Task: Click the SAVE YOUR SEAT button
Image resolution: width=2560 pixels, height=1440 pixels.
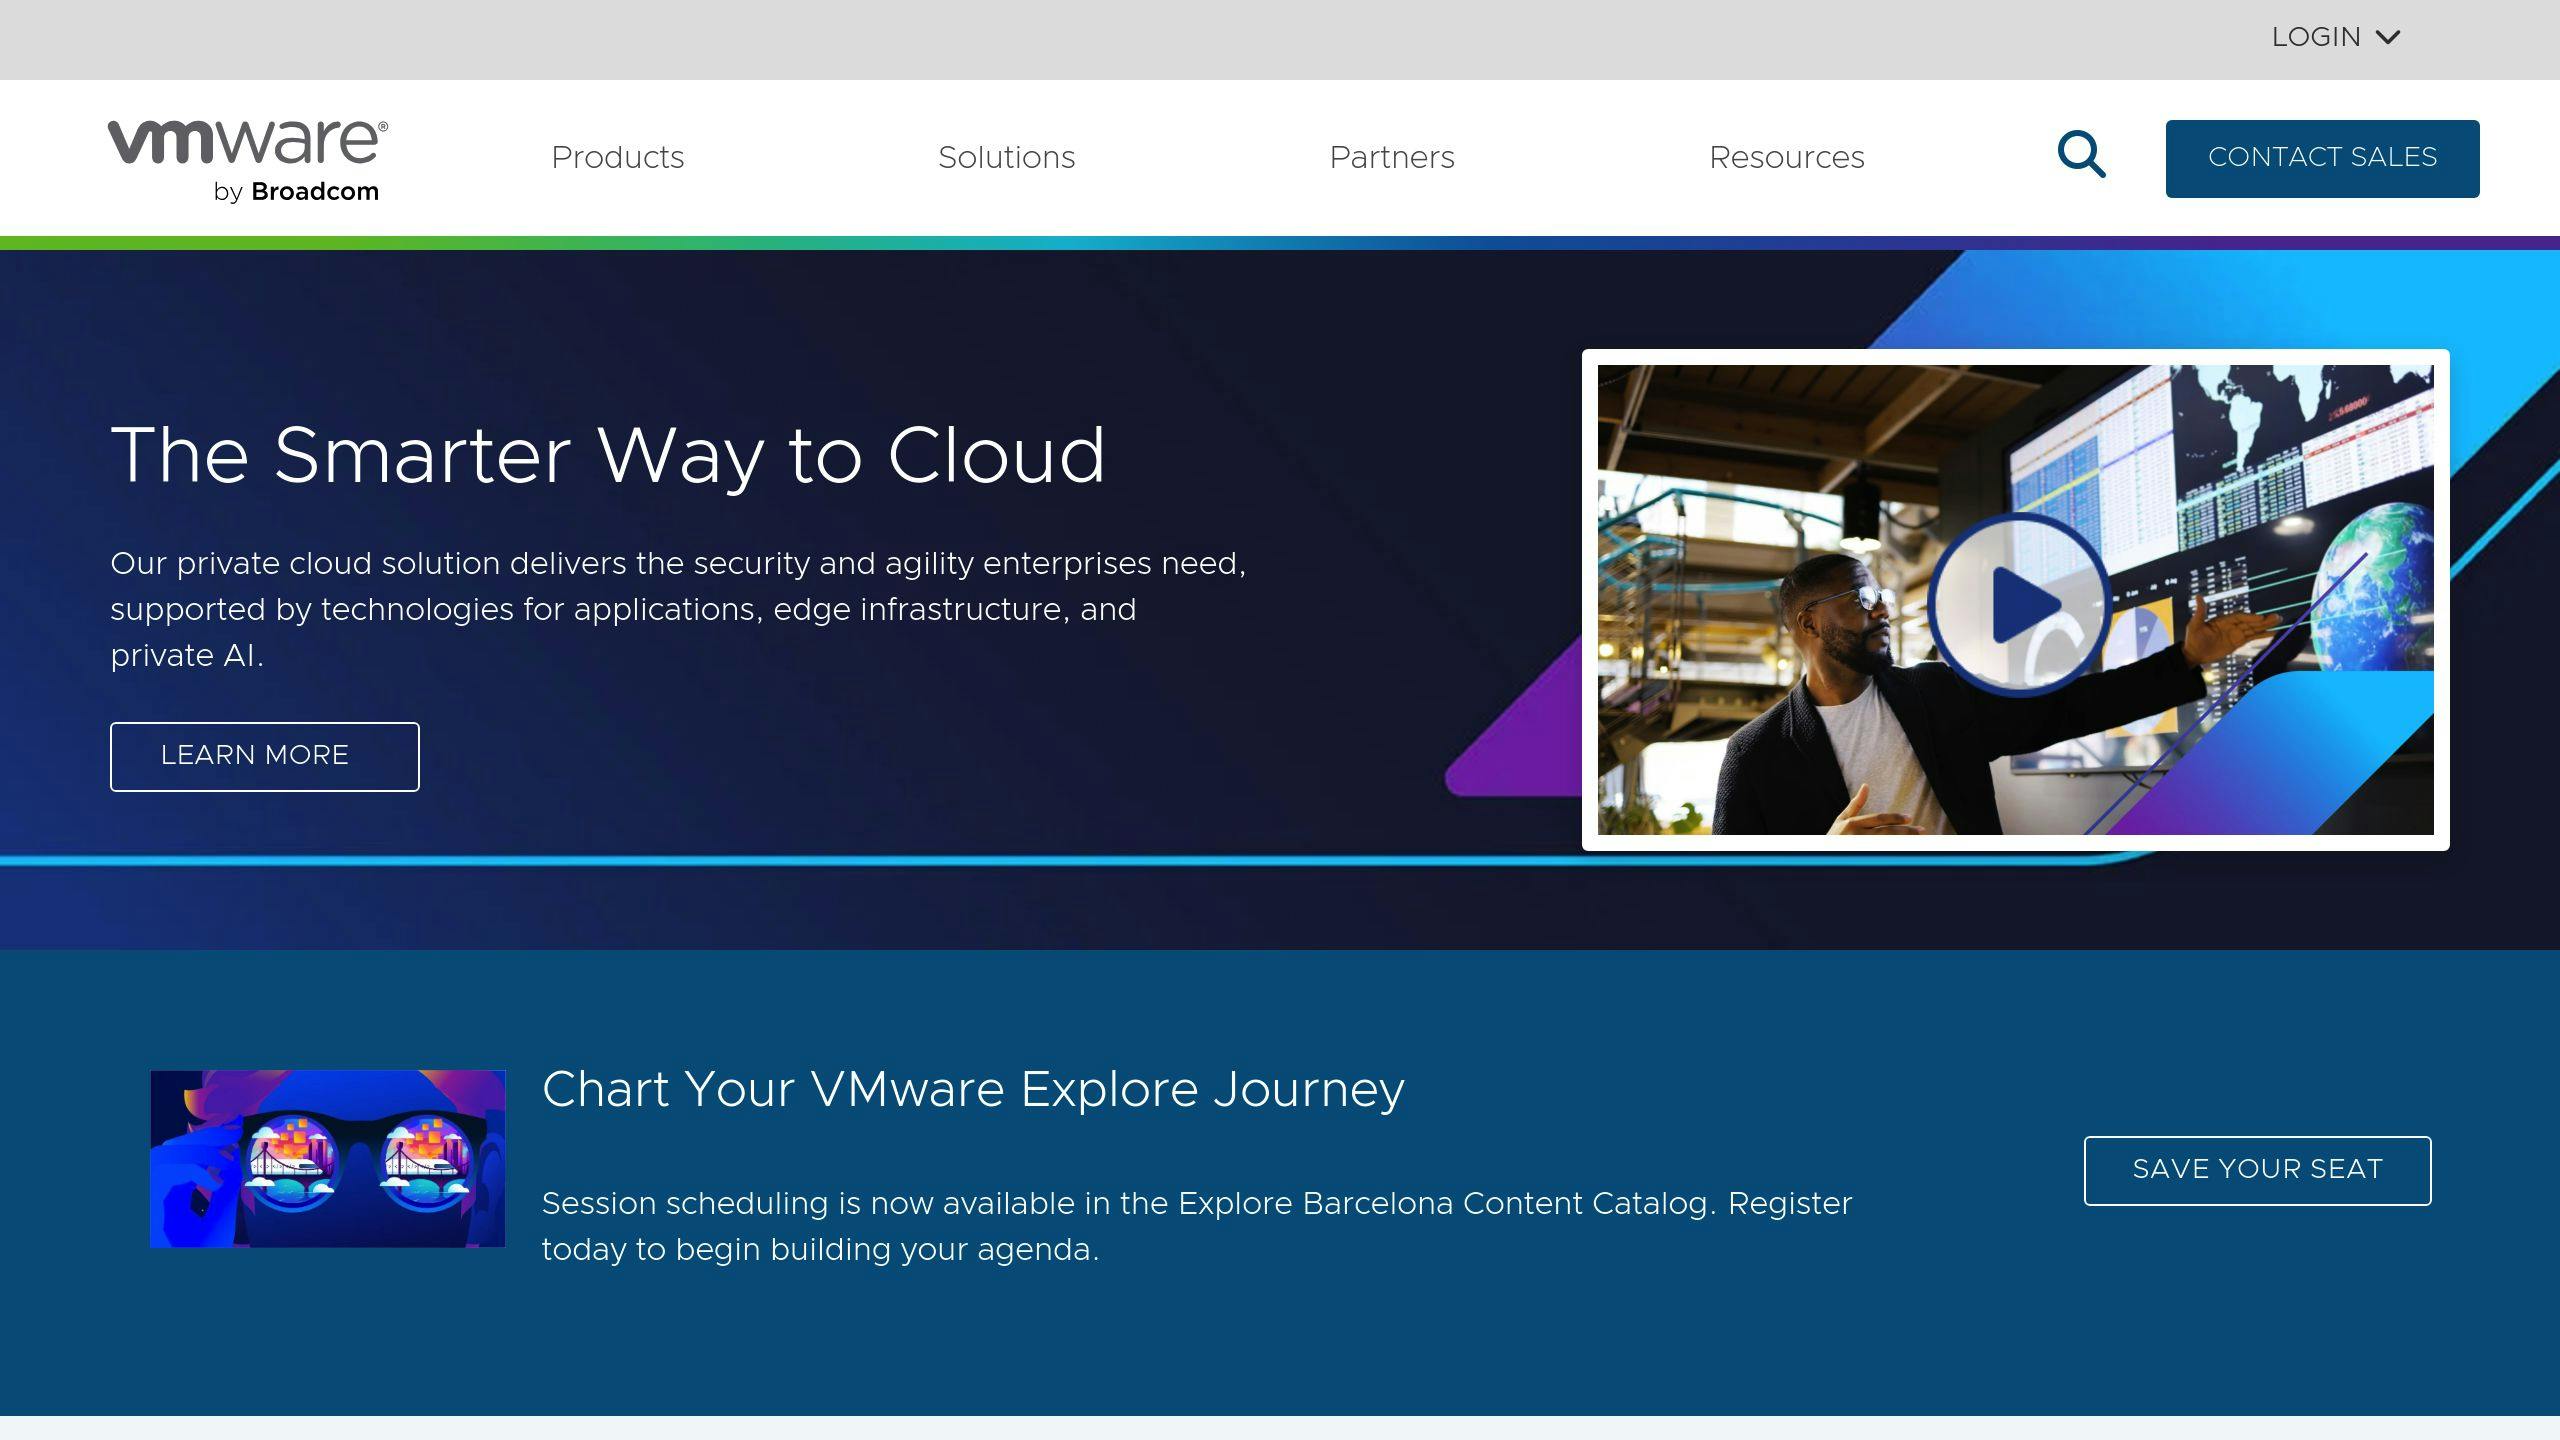Action: pyautogui.click(x=2257, y=1171)
